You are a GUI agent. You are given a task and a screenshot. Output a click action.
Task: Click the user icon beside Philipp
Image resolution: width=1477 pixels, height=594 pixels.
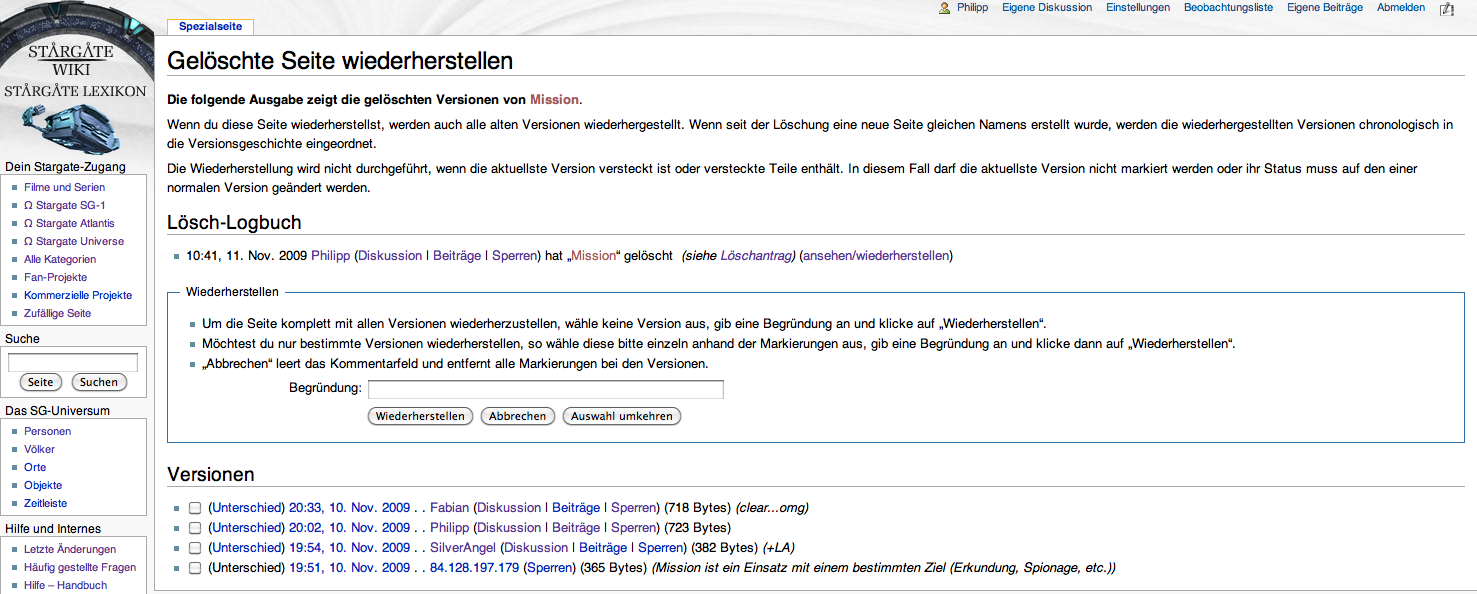(944, 8)
